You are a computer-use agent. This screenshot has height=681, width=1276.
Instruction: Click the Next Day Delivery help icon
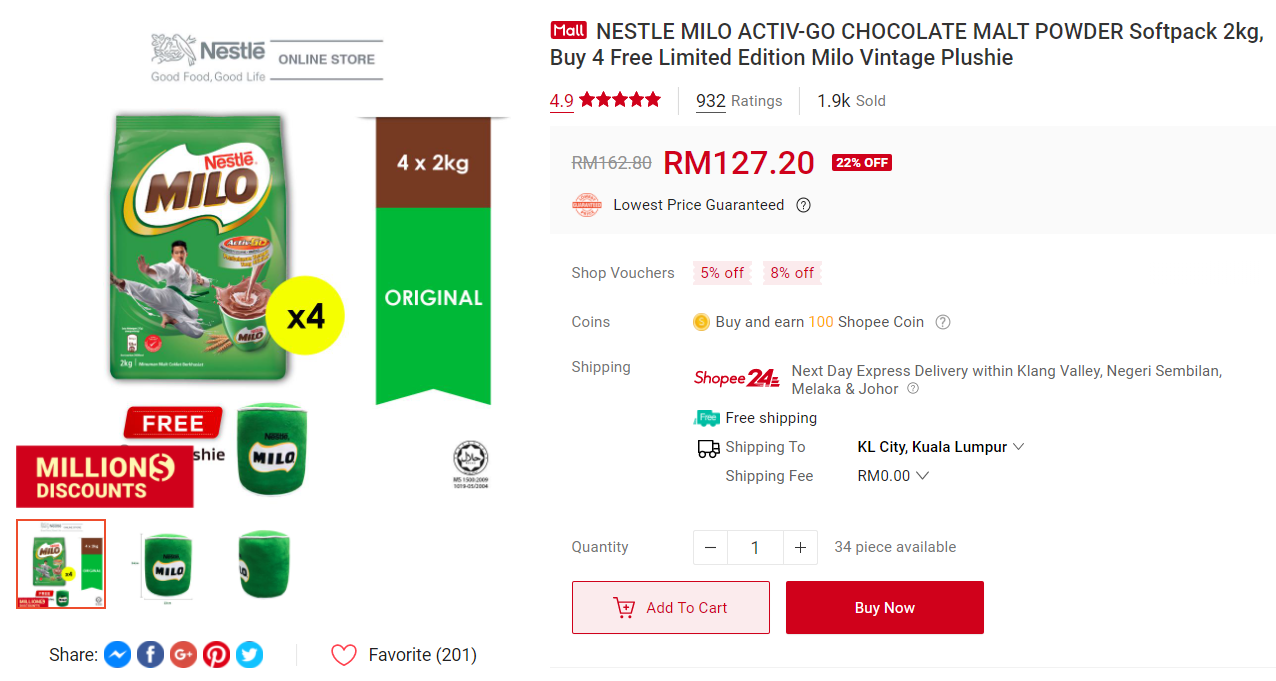912,389
